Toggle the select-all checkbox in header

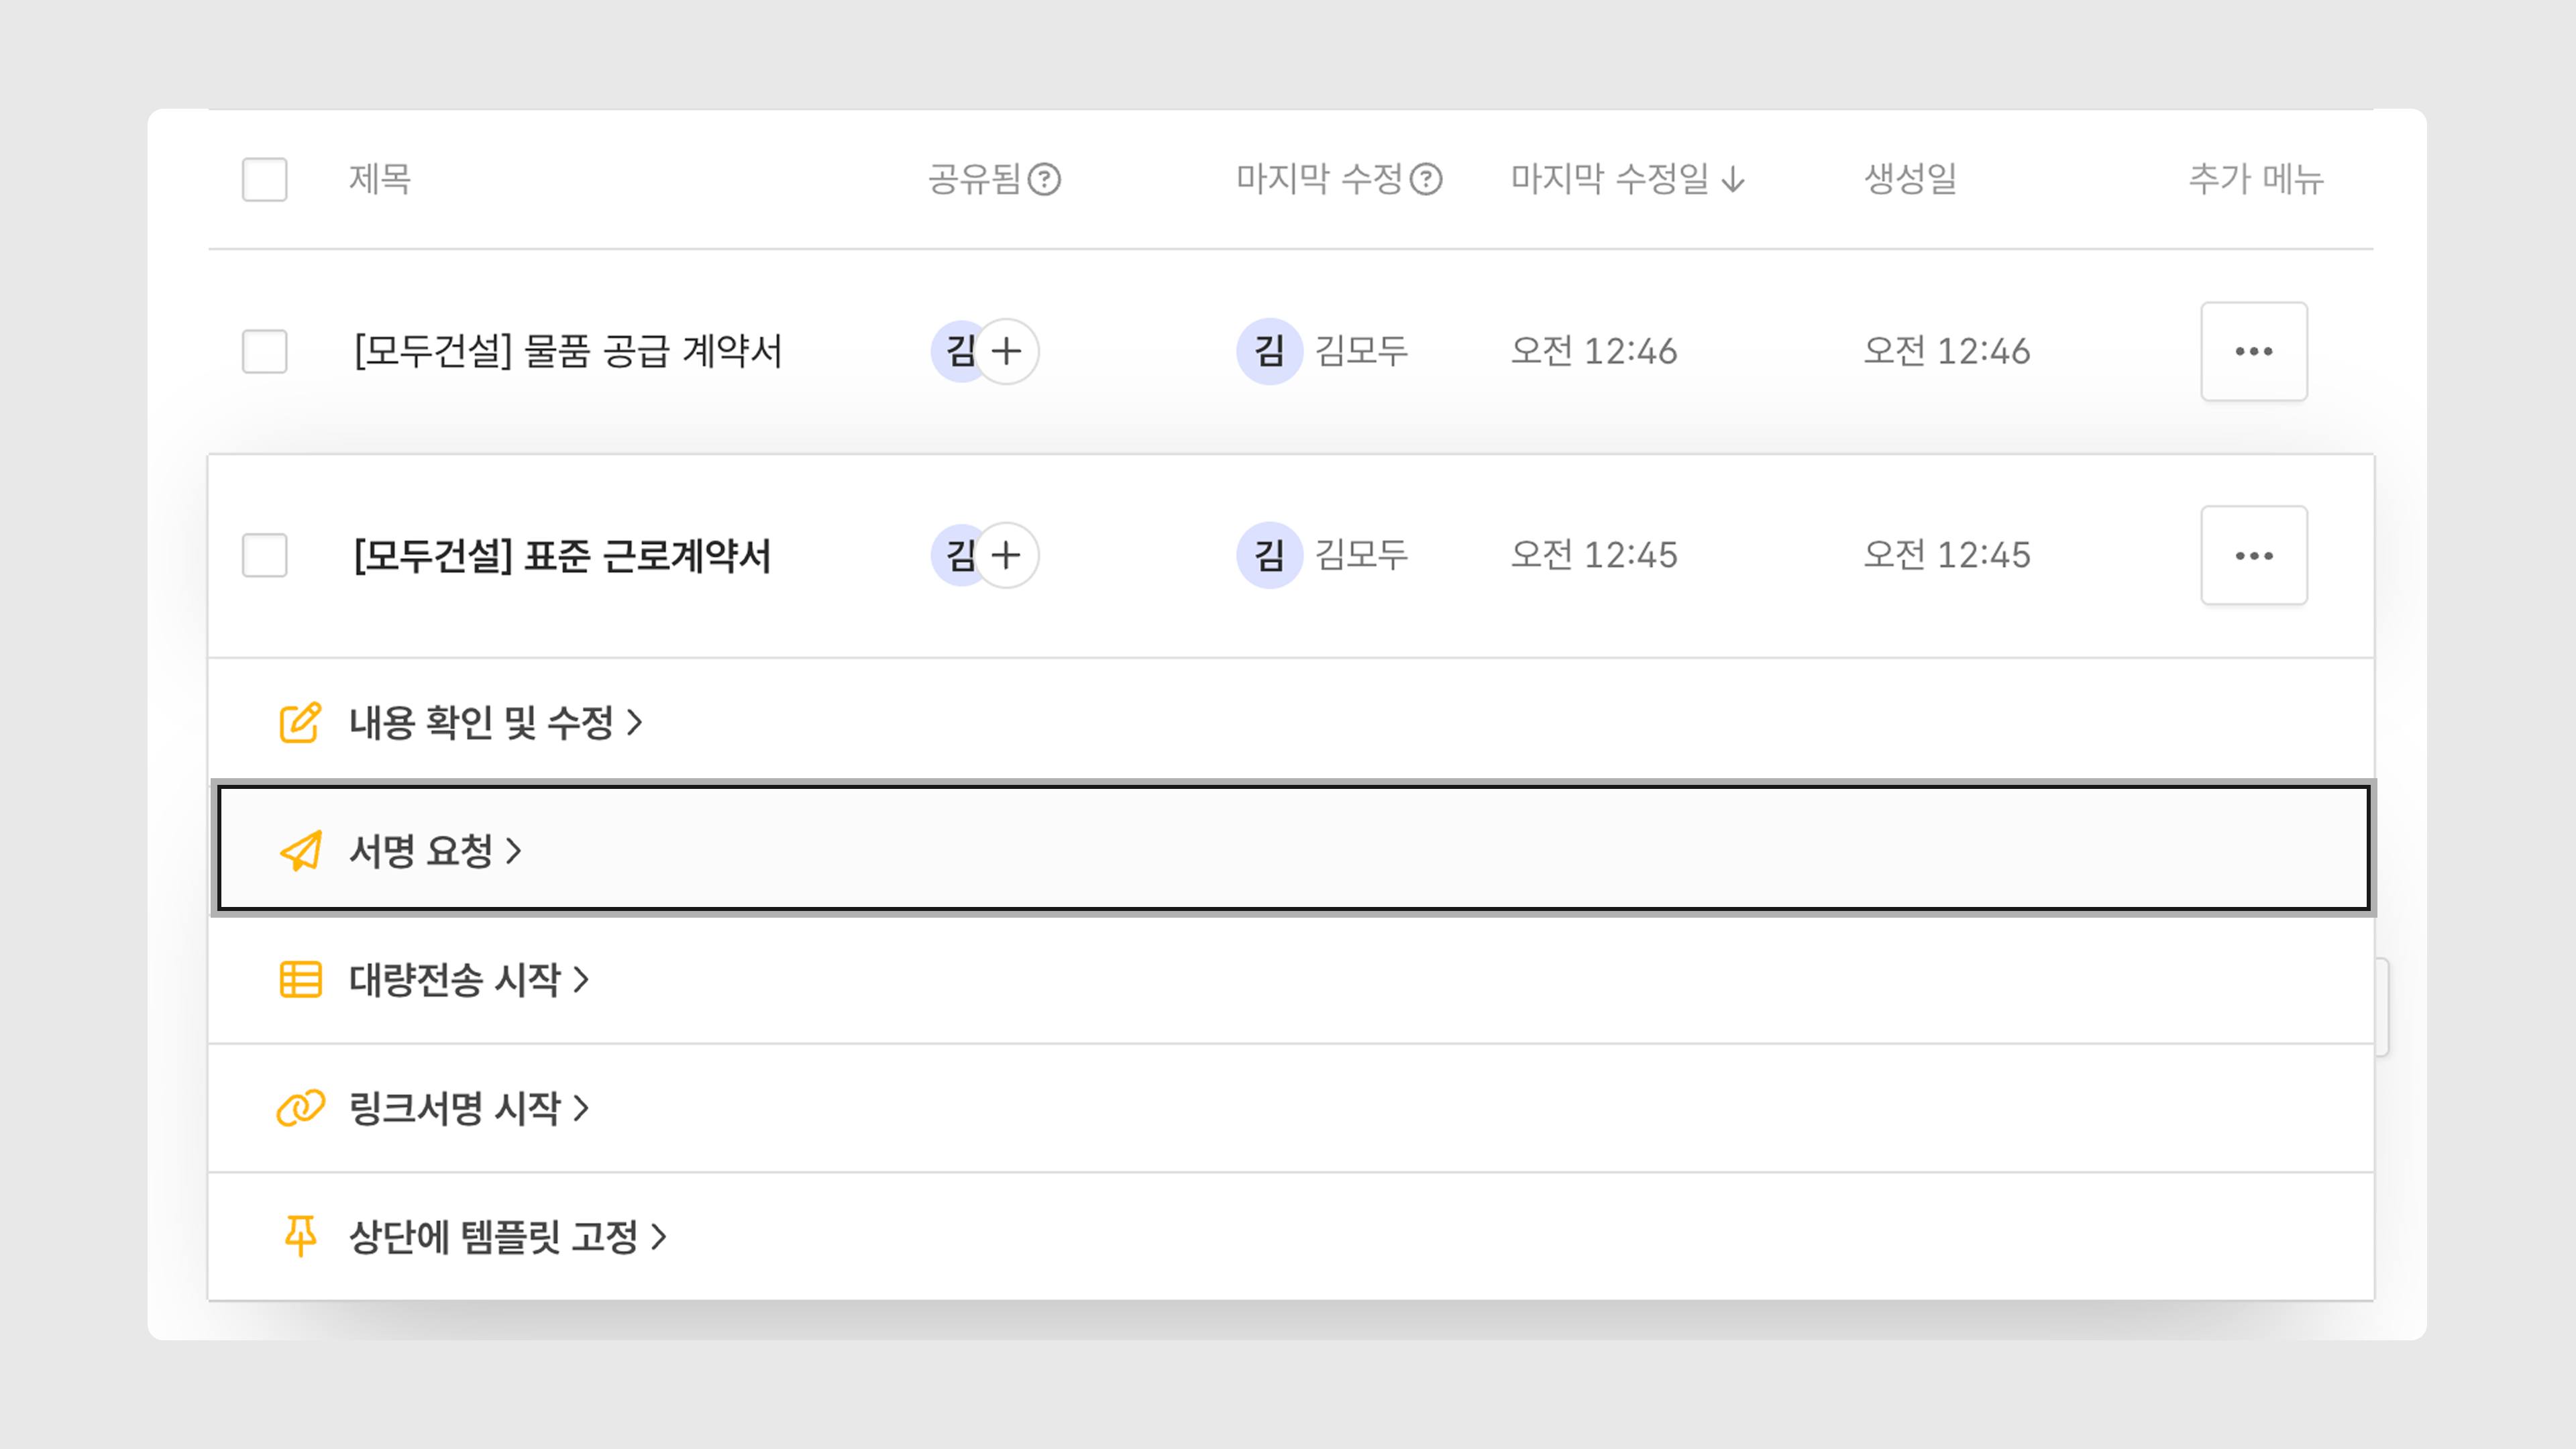pos(264,180)
